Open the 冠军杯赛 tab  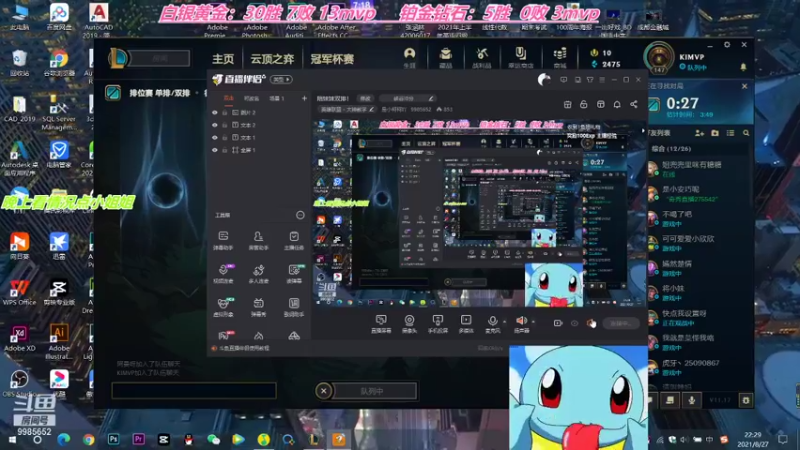(x=332, y=59)
